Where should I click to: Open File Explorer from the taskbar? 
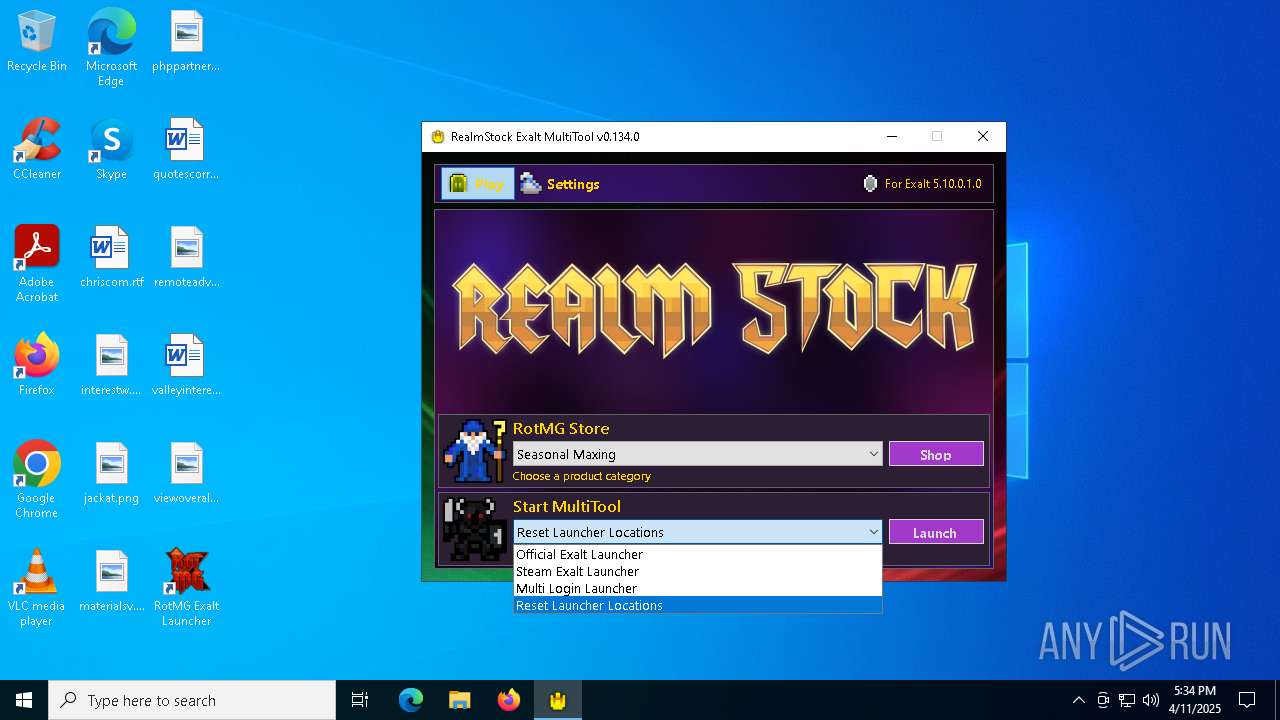460,700
